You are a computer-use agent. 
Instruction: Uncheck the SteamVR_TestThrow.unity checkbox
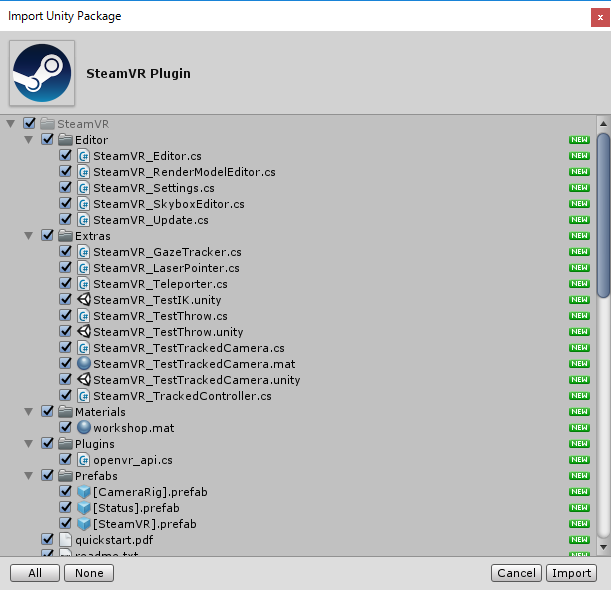click(x=65, y=331)
